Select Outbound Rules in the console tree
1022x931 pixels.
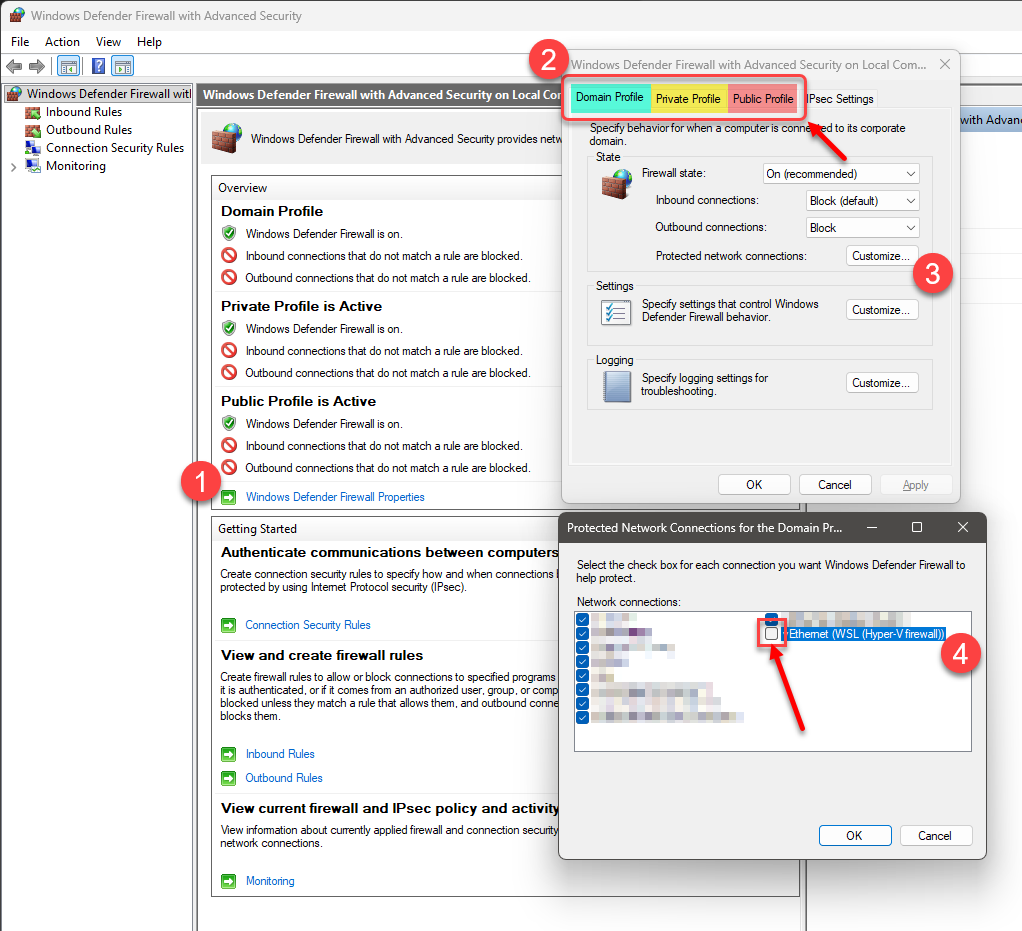coord(88,130)
